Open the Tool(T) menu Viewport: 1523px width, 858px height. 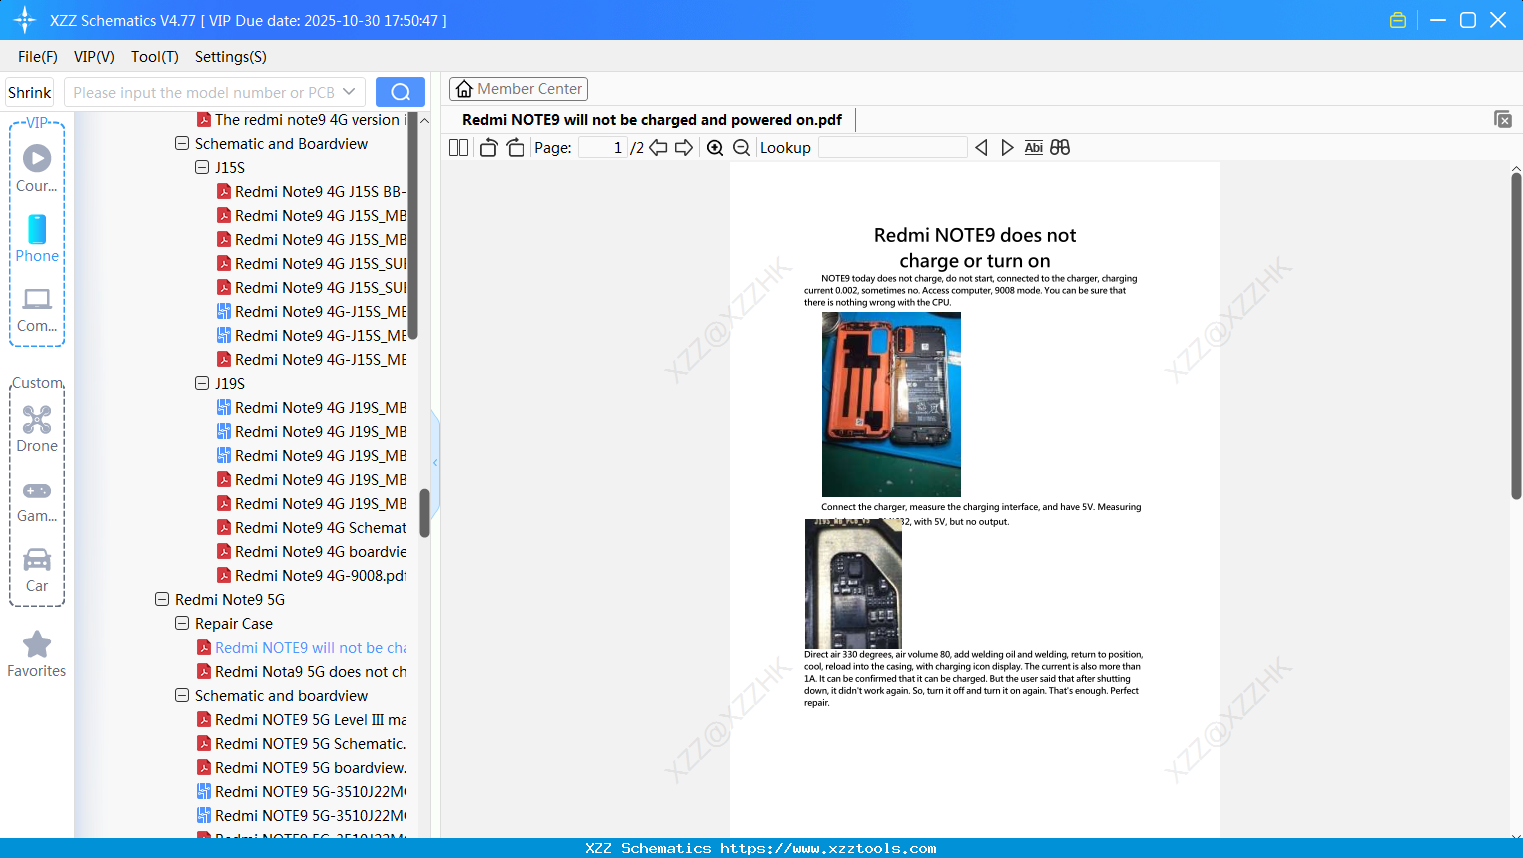pos(155,57)
